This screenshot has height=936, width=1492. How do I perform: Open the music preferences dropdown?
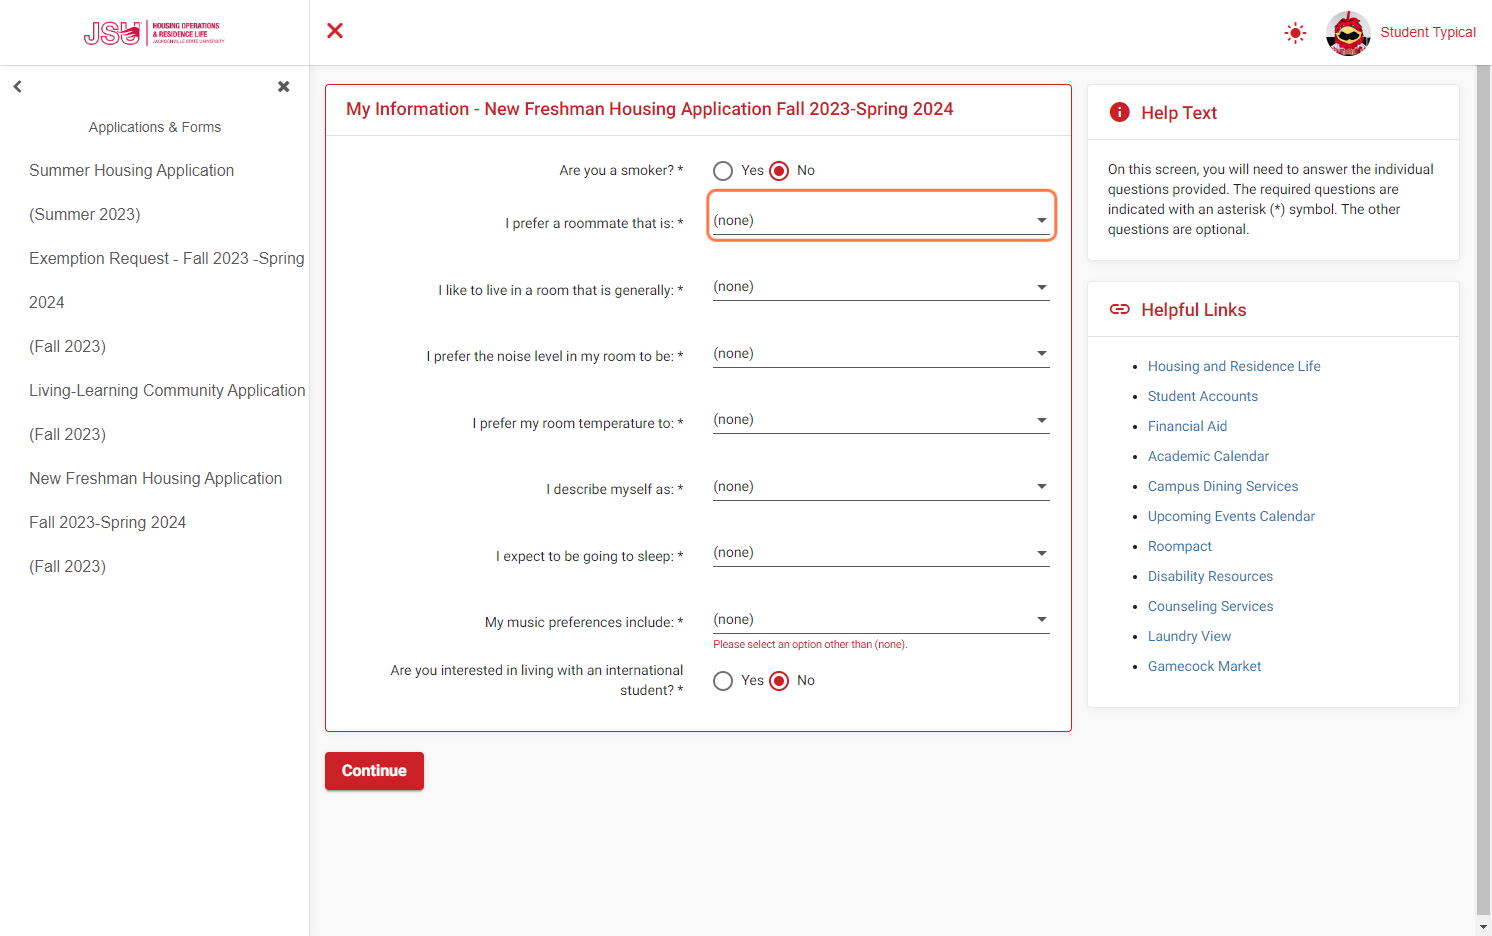pos(881,619)
